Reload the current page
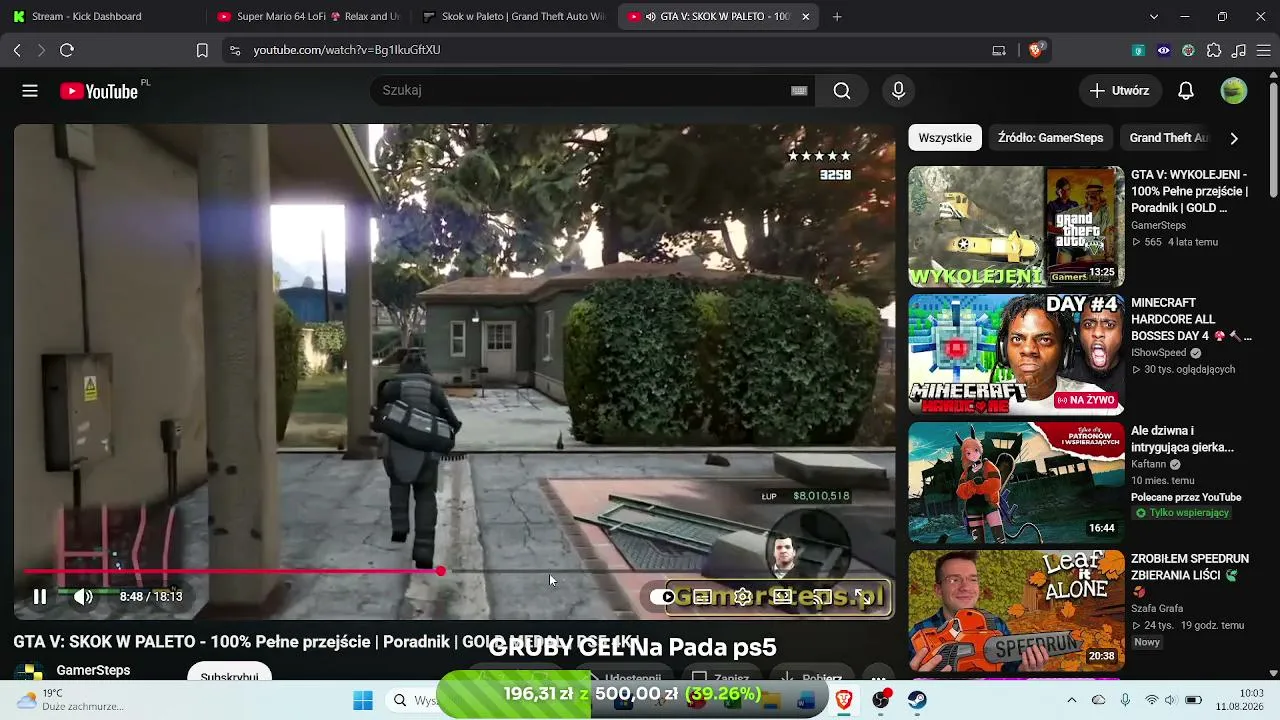This screenshot has height=720, width=1280. [x=67, y=50]
